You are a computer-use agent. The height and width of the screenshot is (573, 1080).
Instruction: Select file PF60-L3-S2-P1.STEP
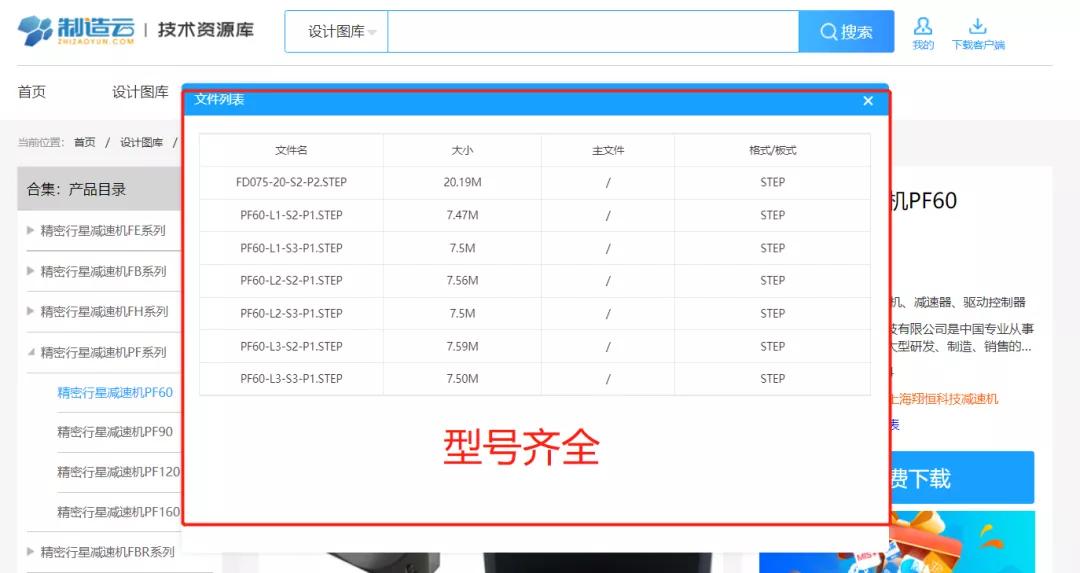coord(291,346)
